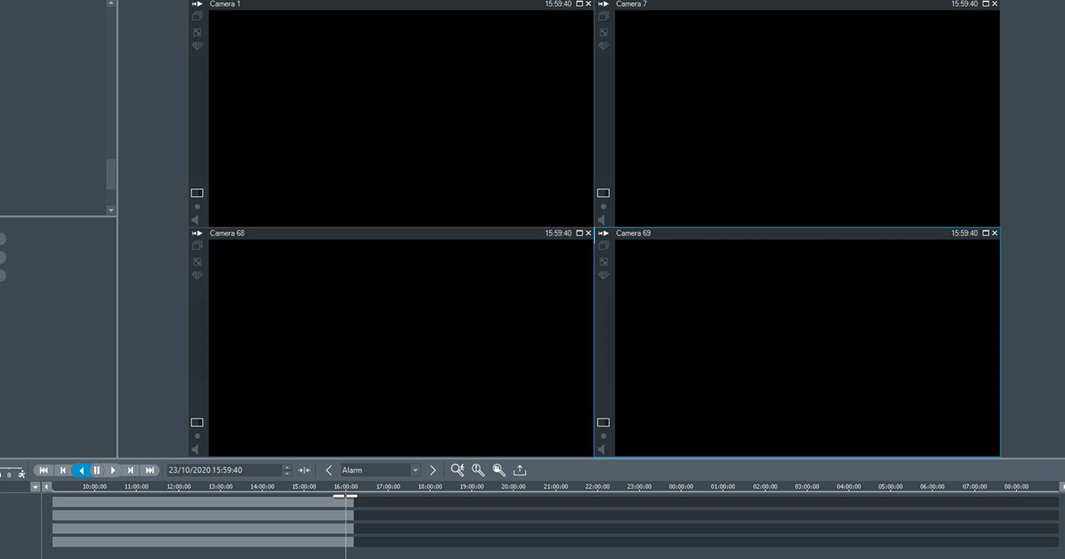Screen dimensions: 1065x559
Task: Open the timeline options down-arrow menu
Action: (x=35, y=487)
